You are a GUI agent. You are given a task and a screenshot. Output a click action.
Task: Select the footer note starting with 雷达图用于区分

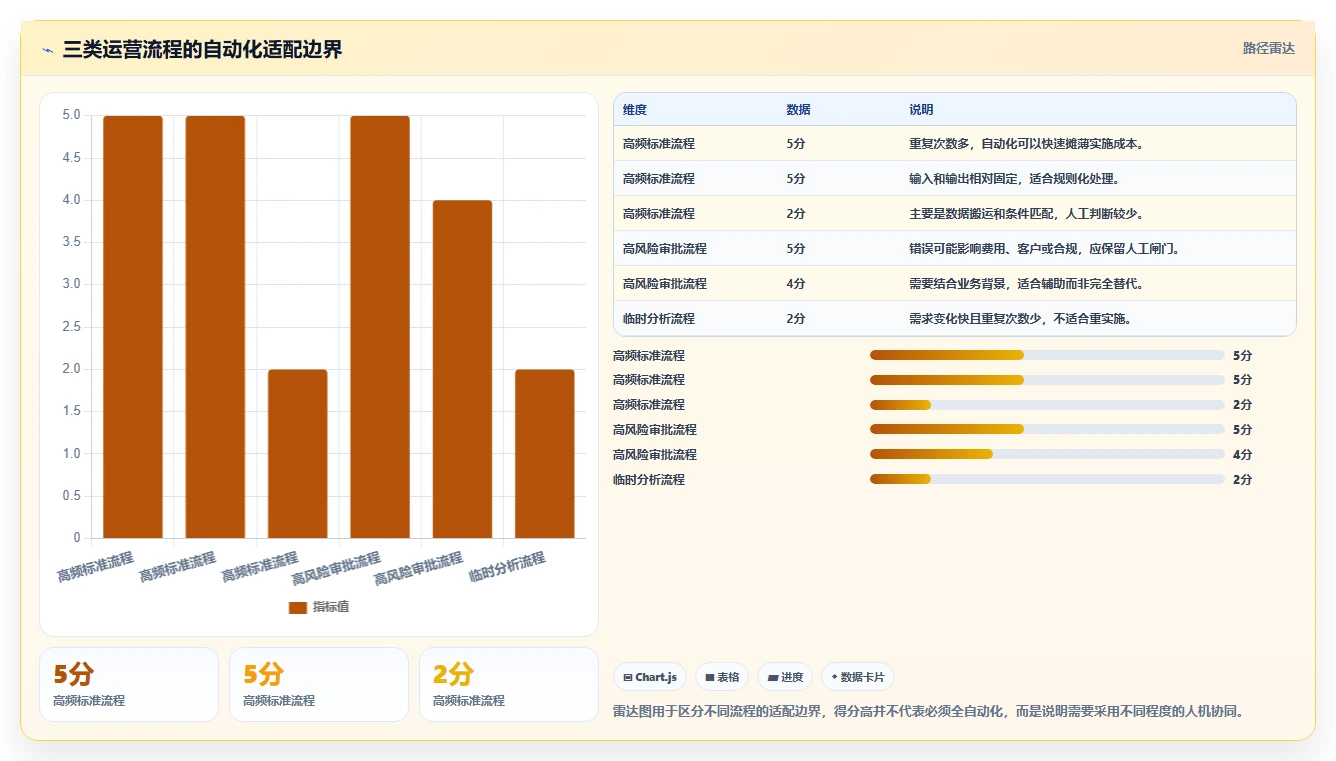(x=928, y=712)
